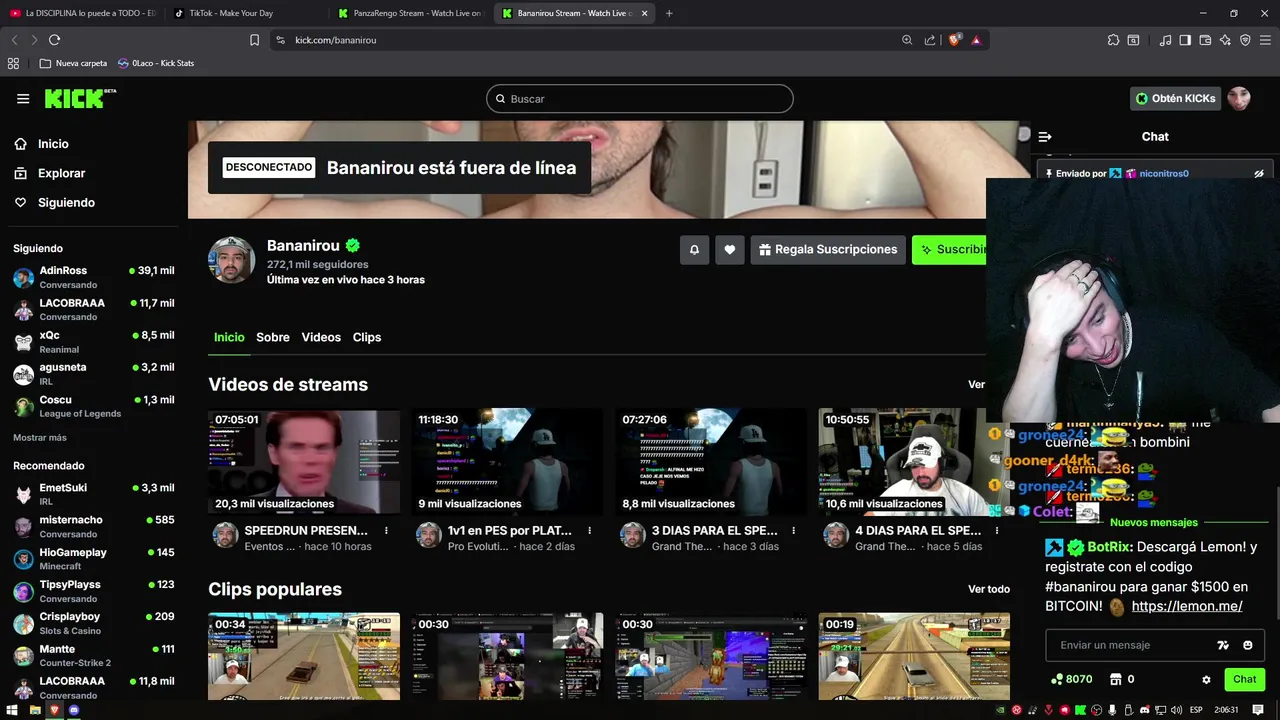
Task: Open Coscu channel in sidebar
Action: pos(94,406)
